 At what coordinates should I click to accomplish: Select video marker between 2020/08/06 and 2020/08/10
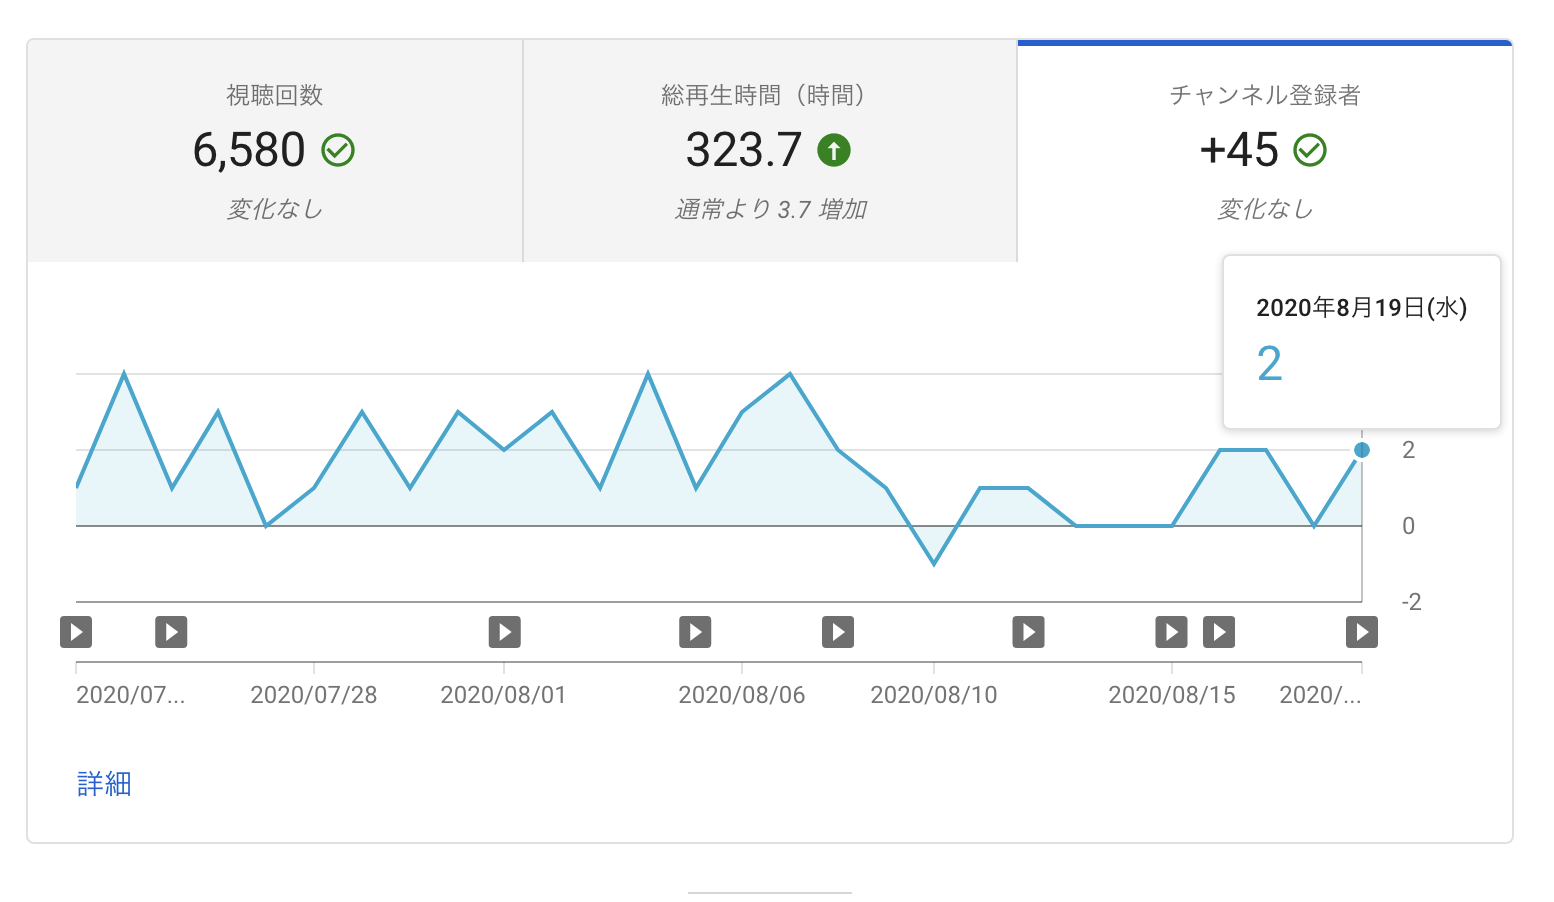[x=838, y=632]
